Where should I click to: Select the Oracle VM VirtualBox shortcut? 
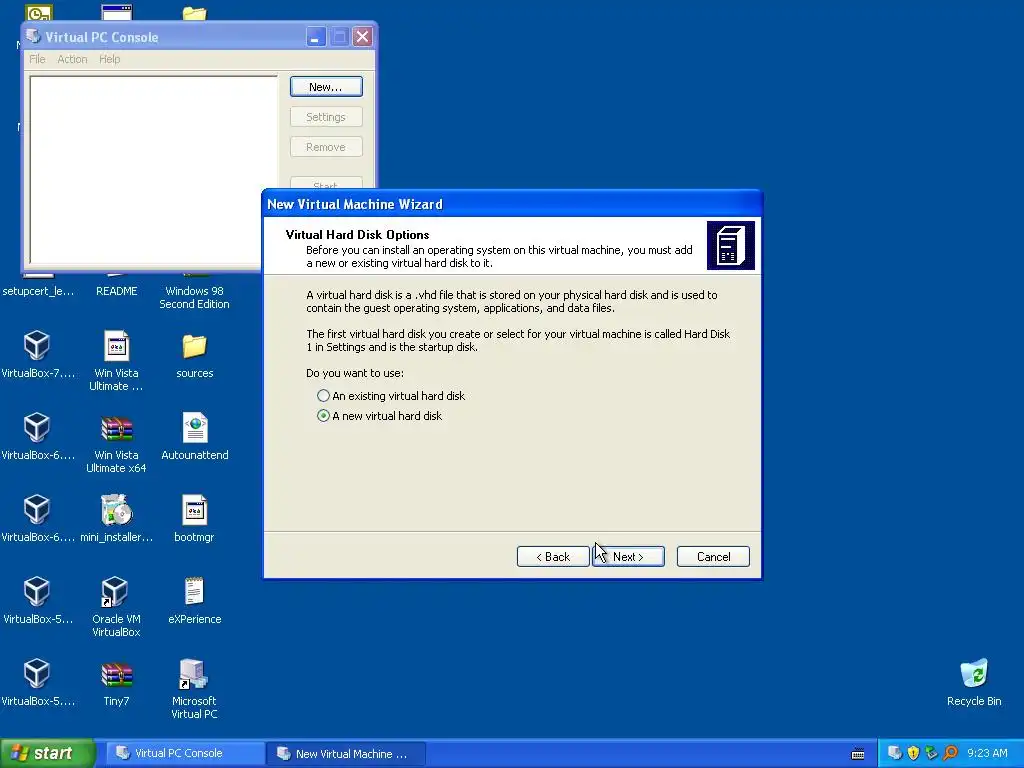[116, 607]
